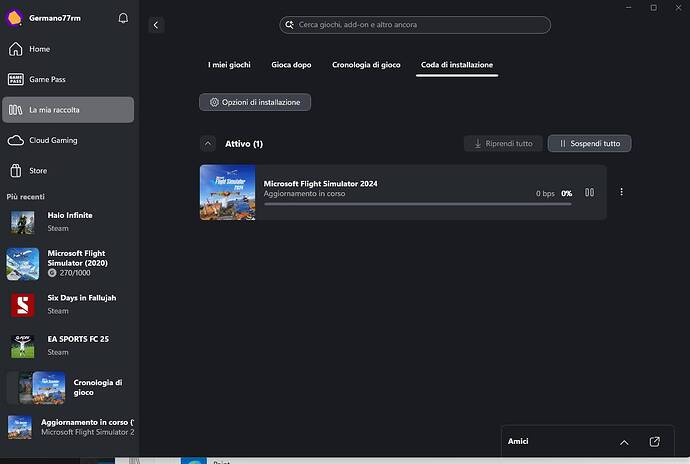Collapse the Attivo (1) section

coord(208,144)
